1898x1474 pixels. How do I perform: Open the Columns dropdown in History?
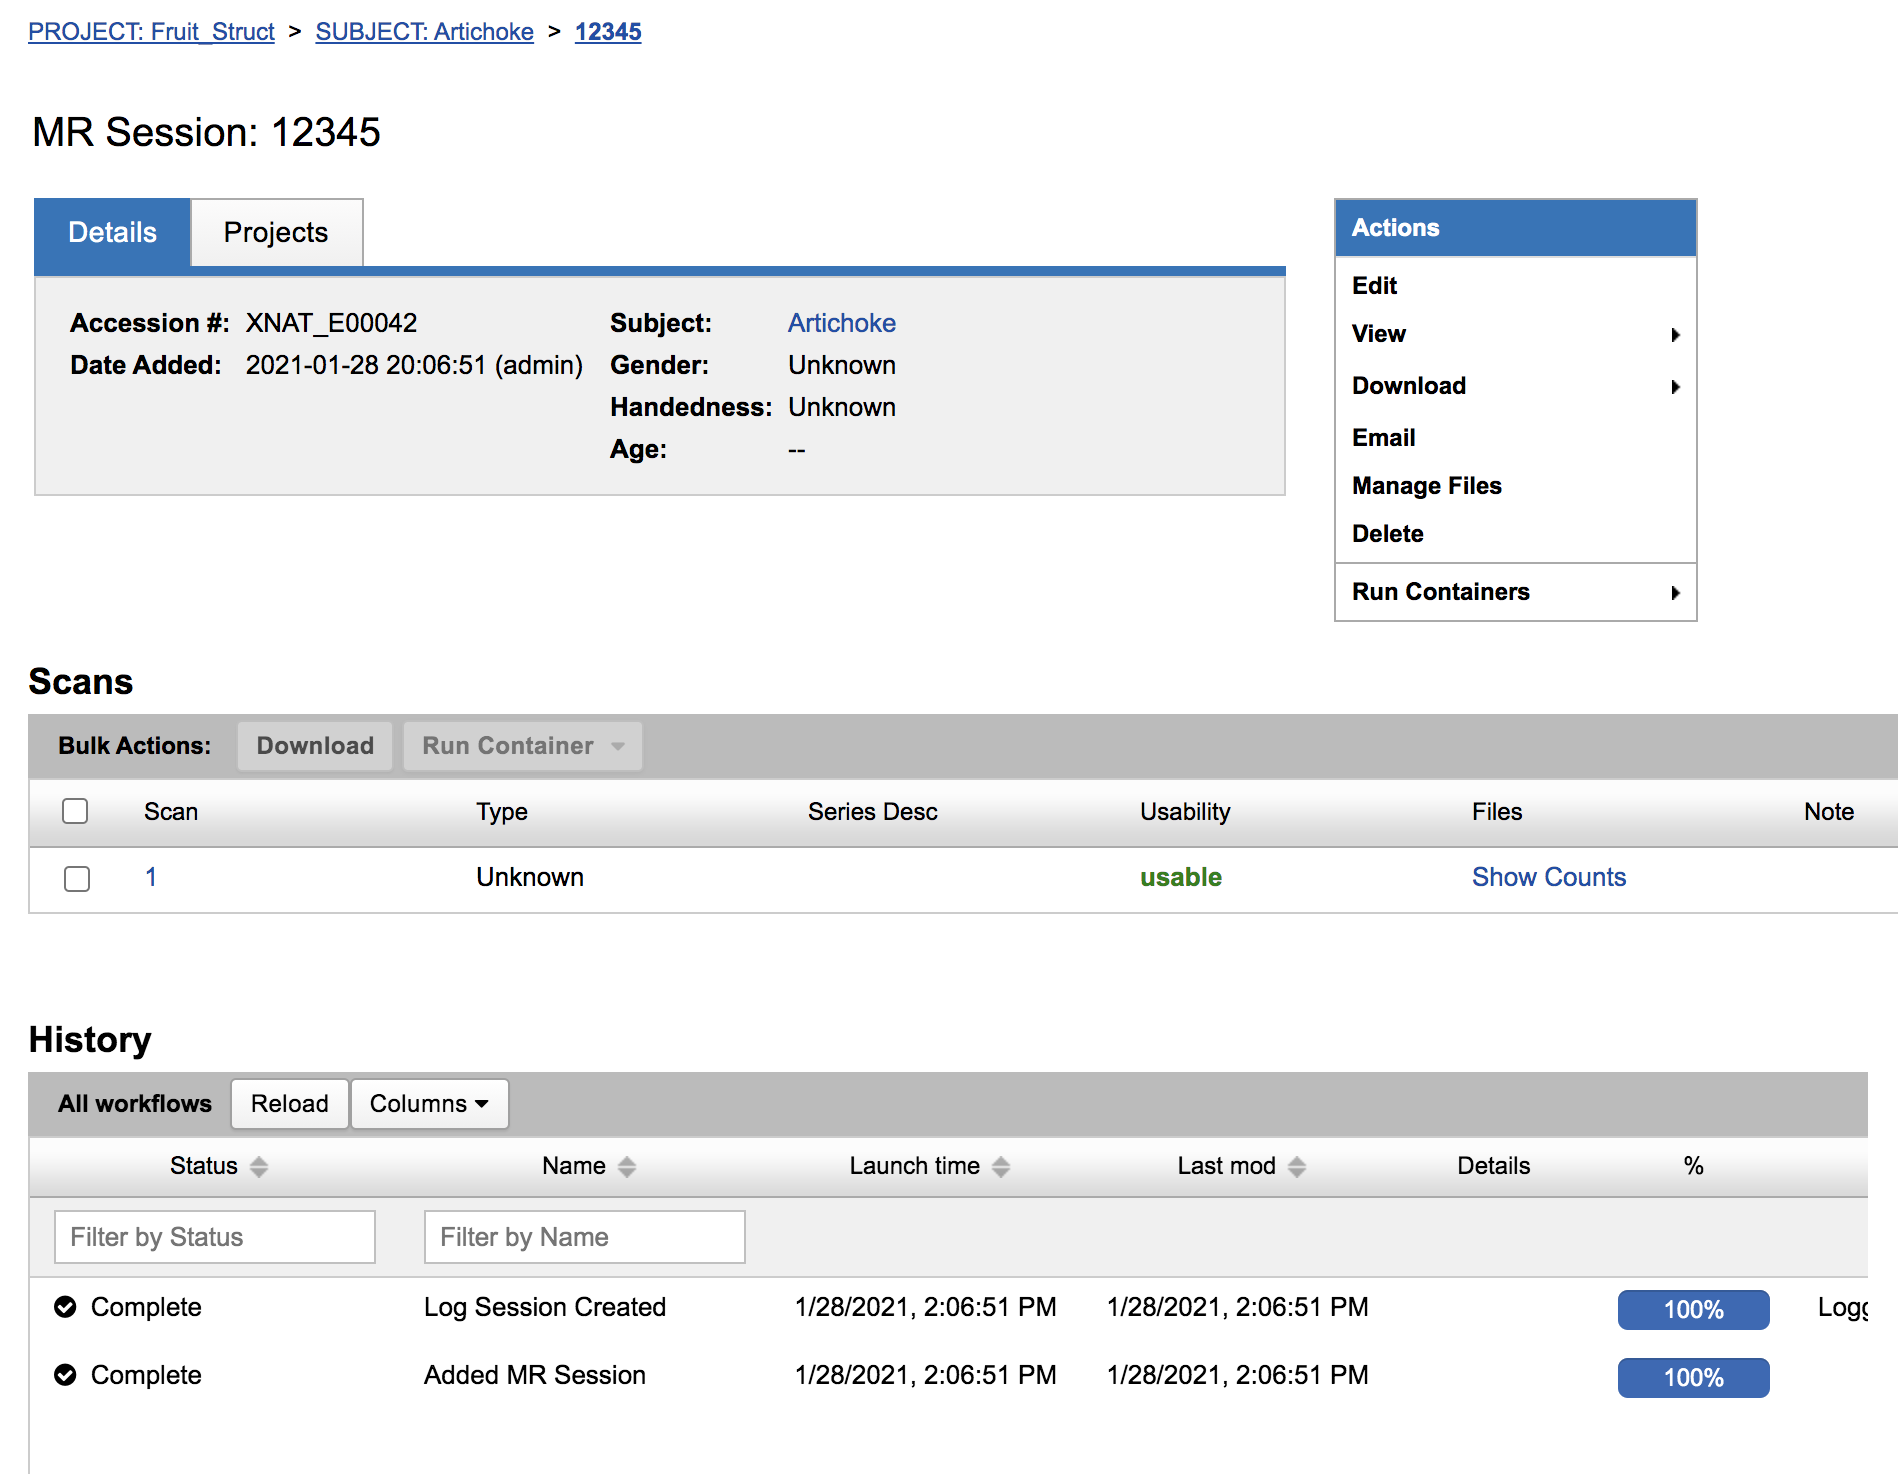tap(429, 1103)
